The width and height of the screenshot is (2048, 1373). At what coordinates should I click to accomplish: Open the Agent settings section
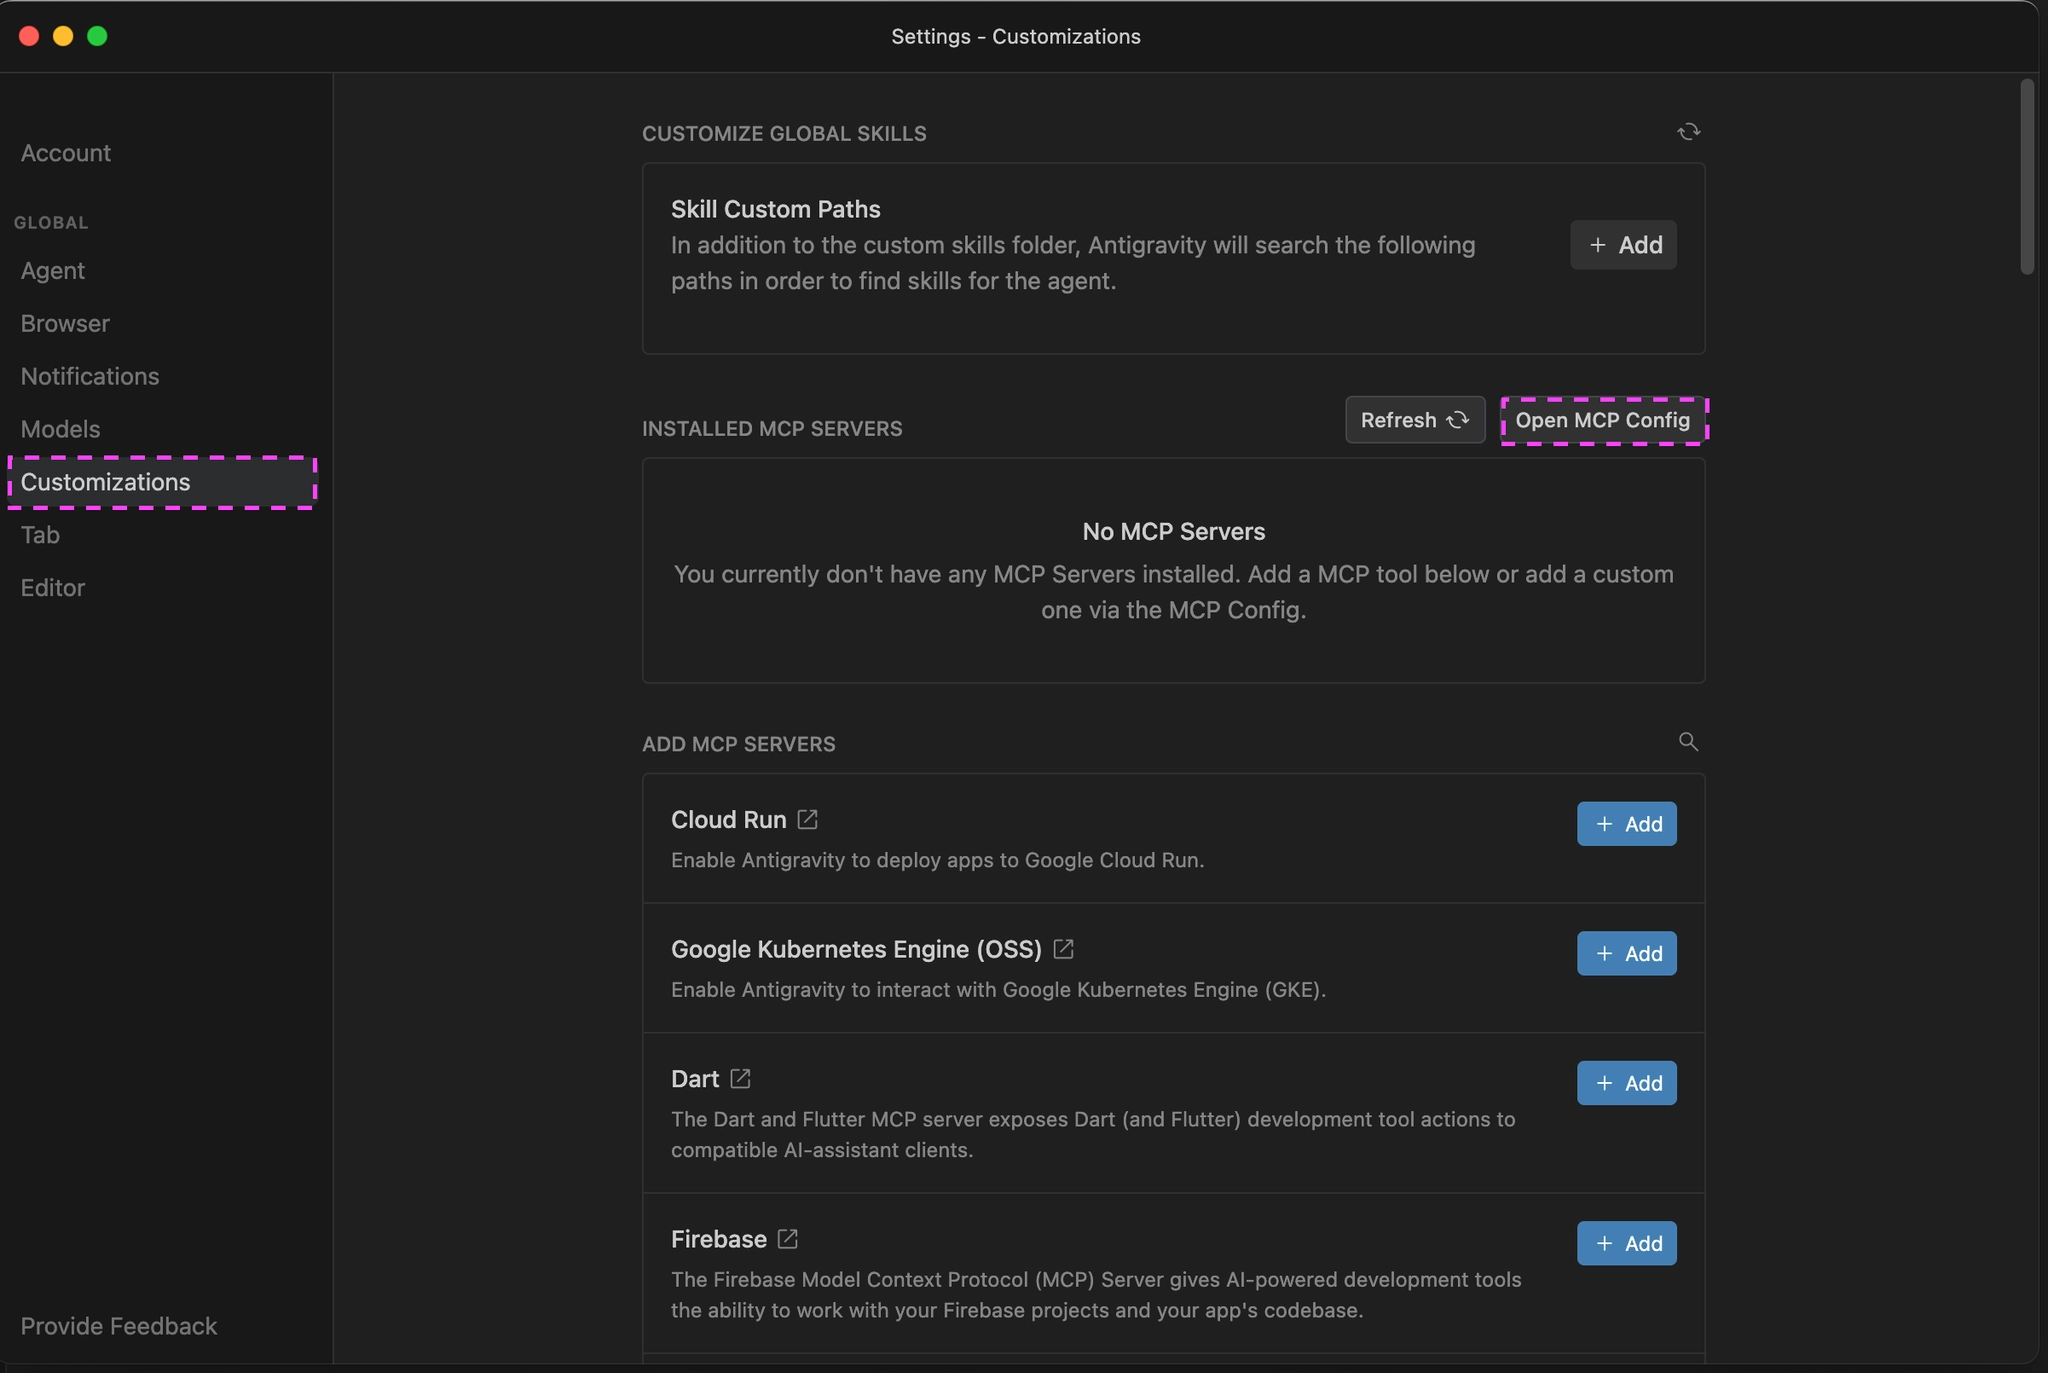coord(53,271)
